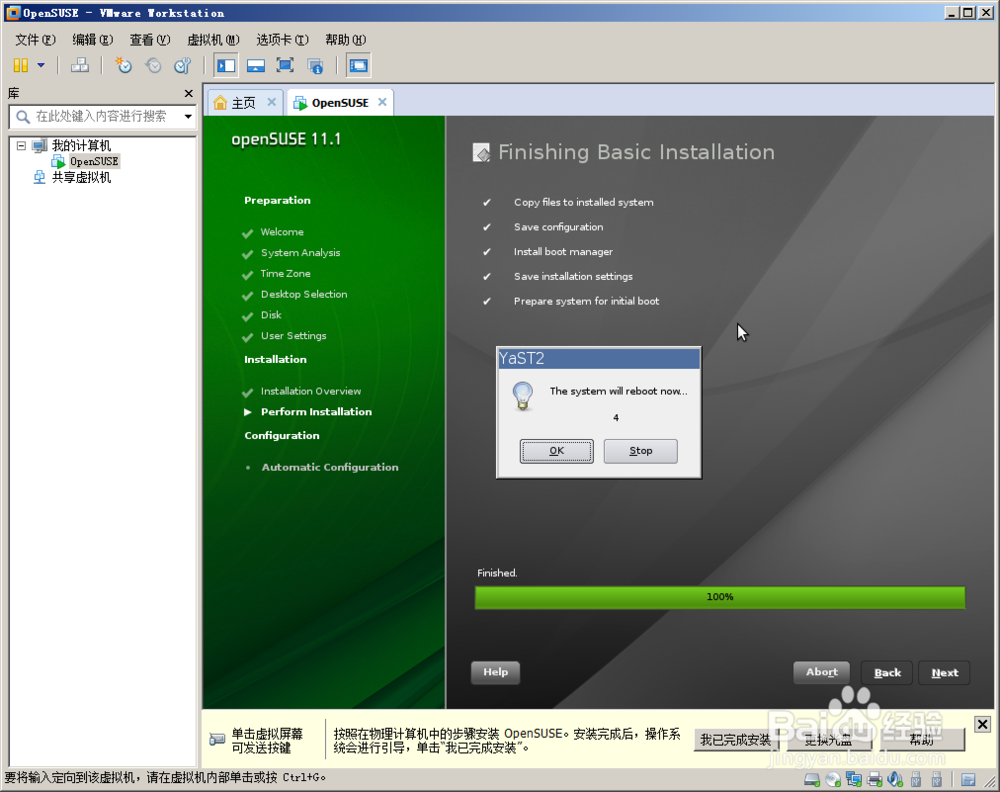
Task: Click the printer status bar icon
Action: click(875, 779)
